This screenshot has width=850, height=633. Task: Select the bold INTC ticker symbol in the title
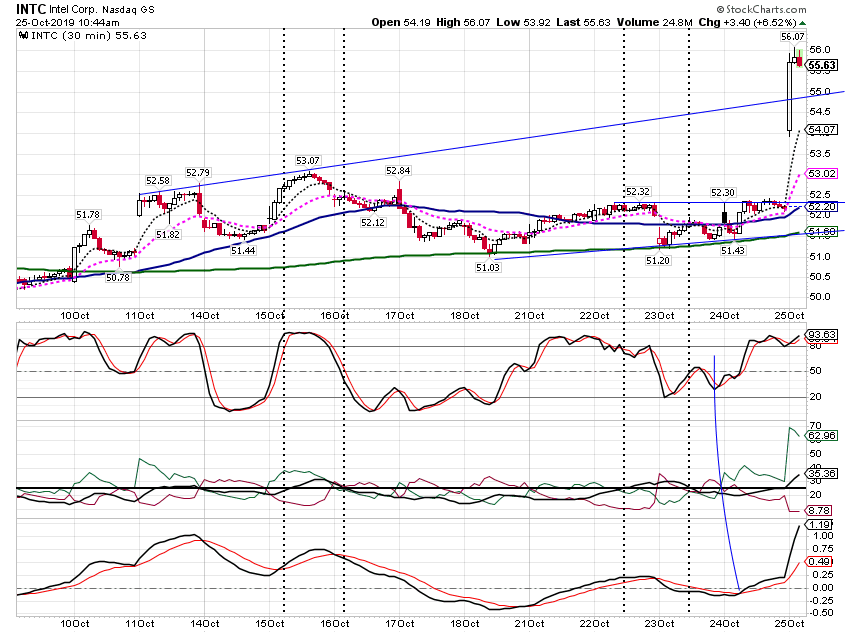tap(31, 9)
